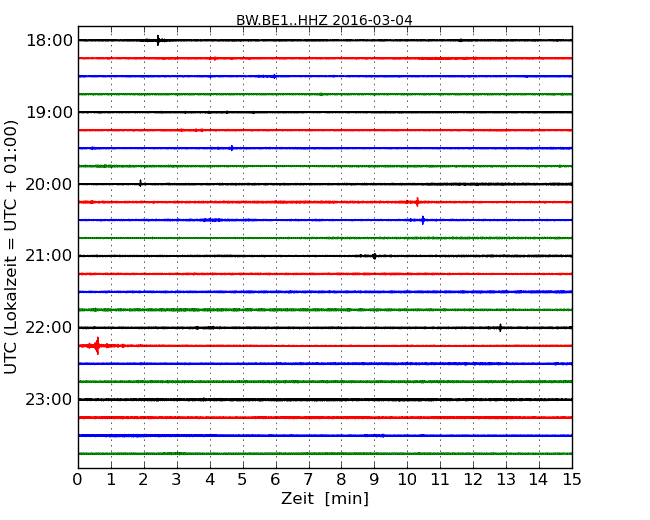The height and width of the screenshot is (520, 650).
Task: Click the 7 tick label on the minutes axis
Action: pos(308,479)
